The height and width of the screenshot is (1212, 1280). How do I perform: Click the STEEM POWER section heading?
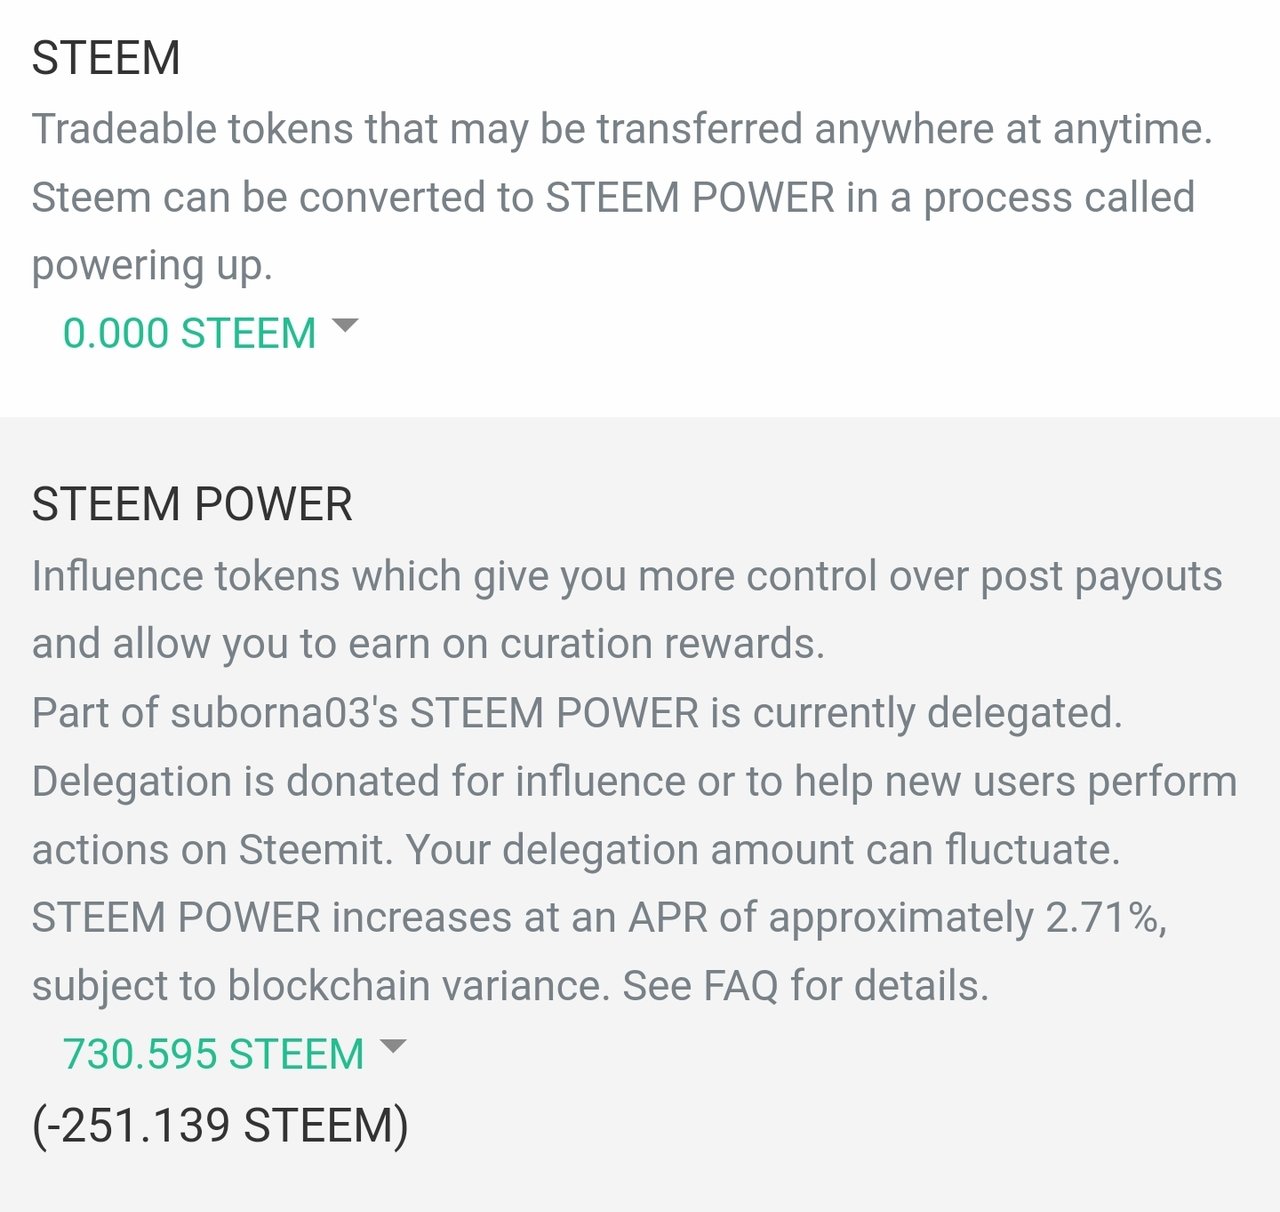[x=192, y=504]
